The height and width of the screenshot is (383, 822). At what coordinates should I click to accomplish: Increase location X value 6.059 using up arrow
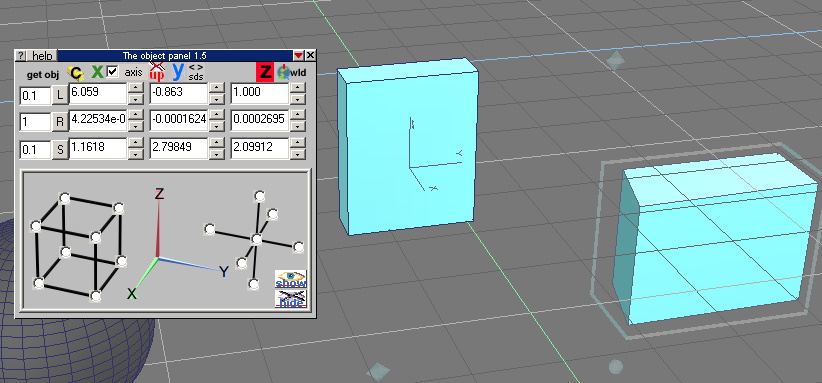pos(136,88)
